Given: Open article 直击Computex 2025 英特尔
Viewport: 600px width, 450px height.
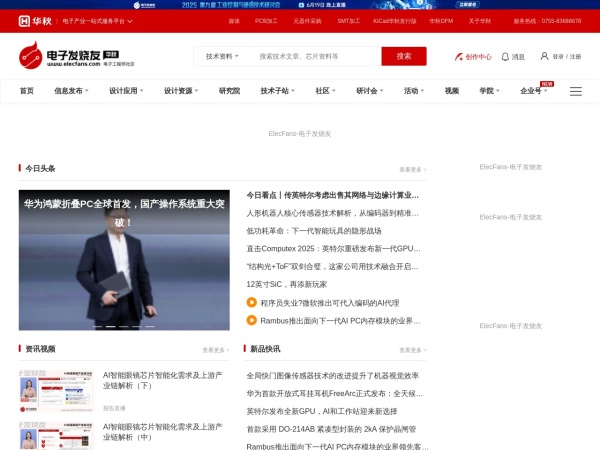Looking at the screenshot, I should (x=333, y=249).
